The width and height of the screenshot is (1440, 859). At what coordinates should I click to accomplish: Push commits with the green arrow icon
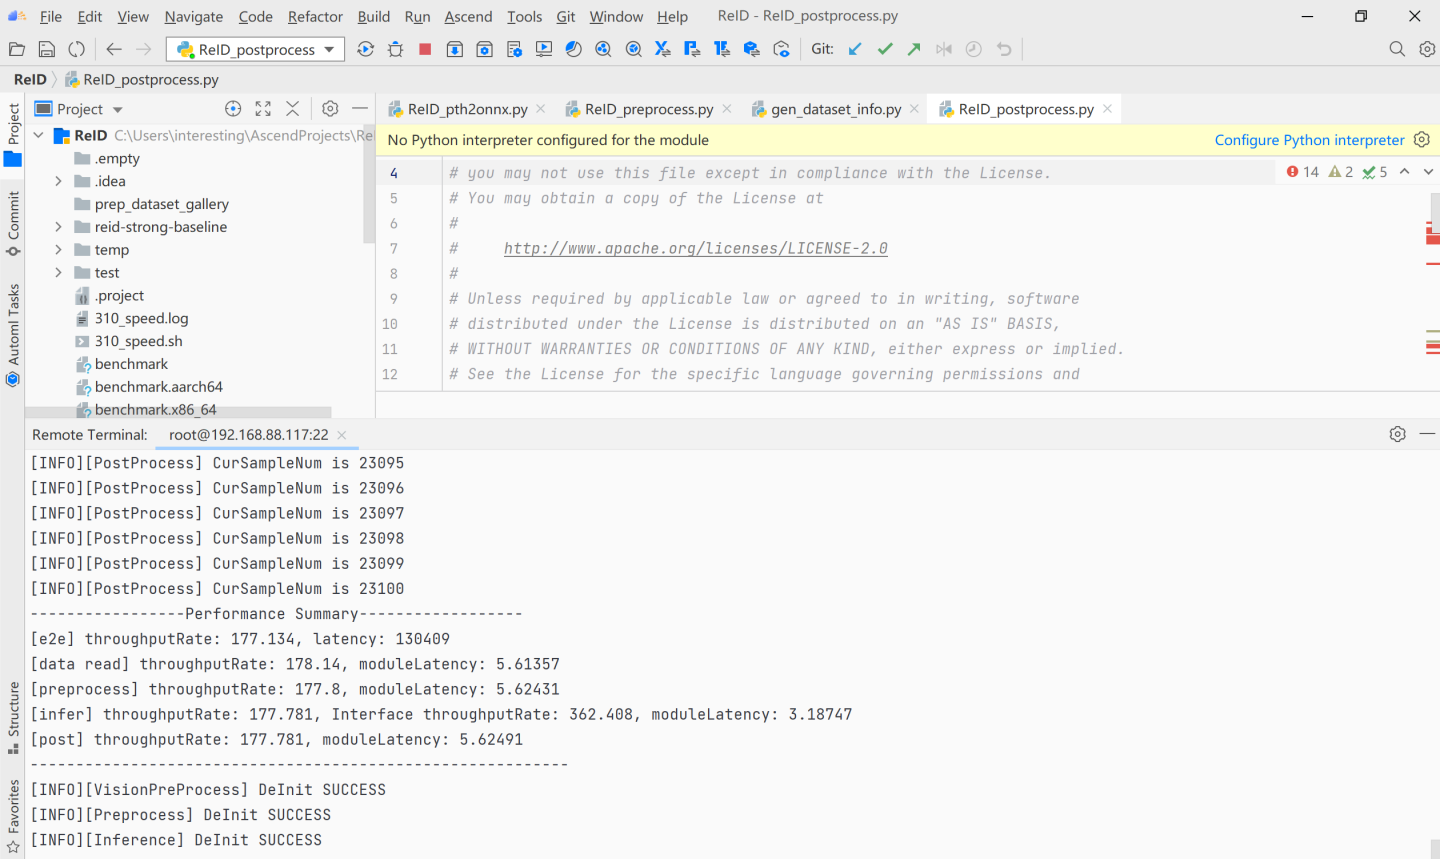913,48
